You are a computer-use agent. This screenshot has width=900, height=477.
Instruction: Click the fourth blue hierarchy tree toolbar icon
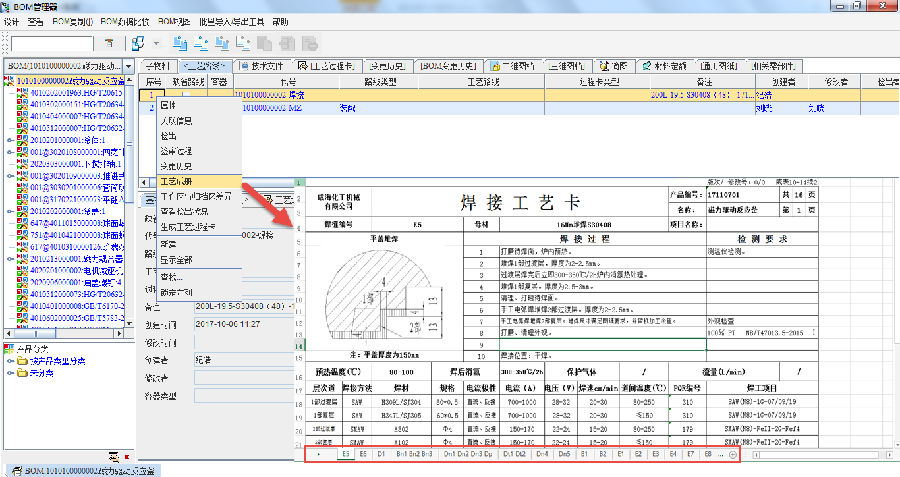click(246, 43)
